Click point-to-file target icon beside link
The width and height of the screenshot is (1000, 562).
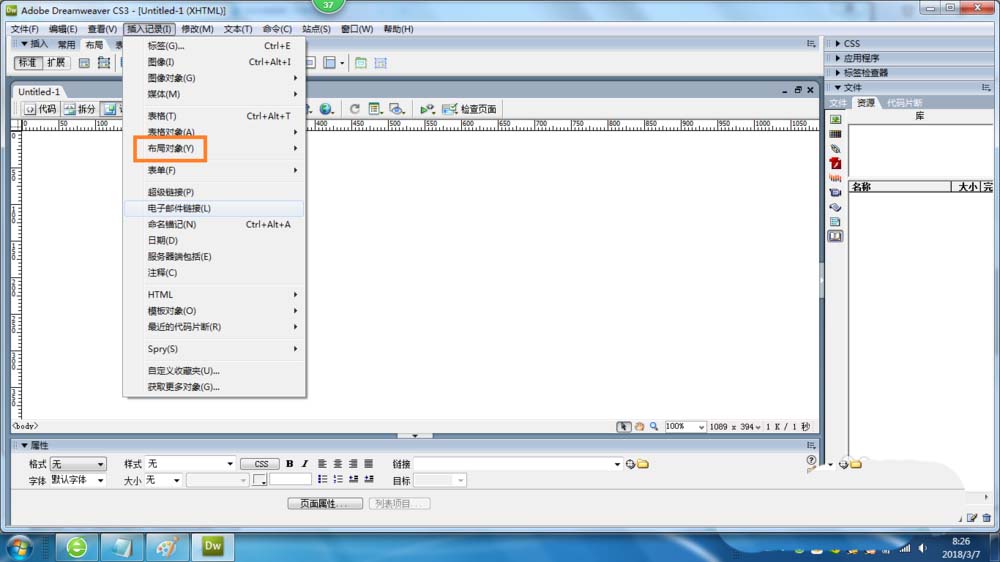coord(630,464)
